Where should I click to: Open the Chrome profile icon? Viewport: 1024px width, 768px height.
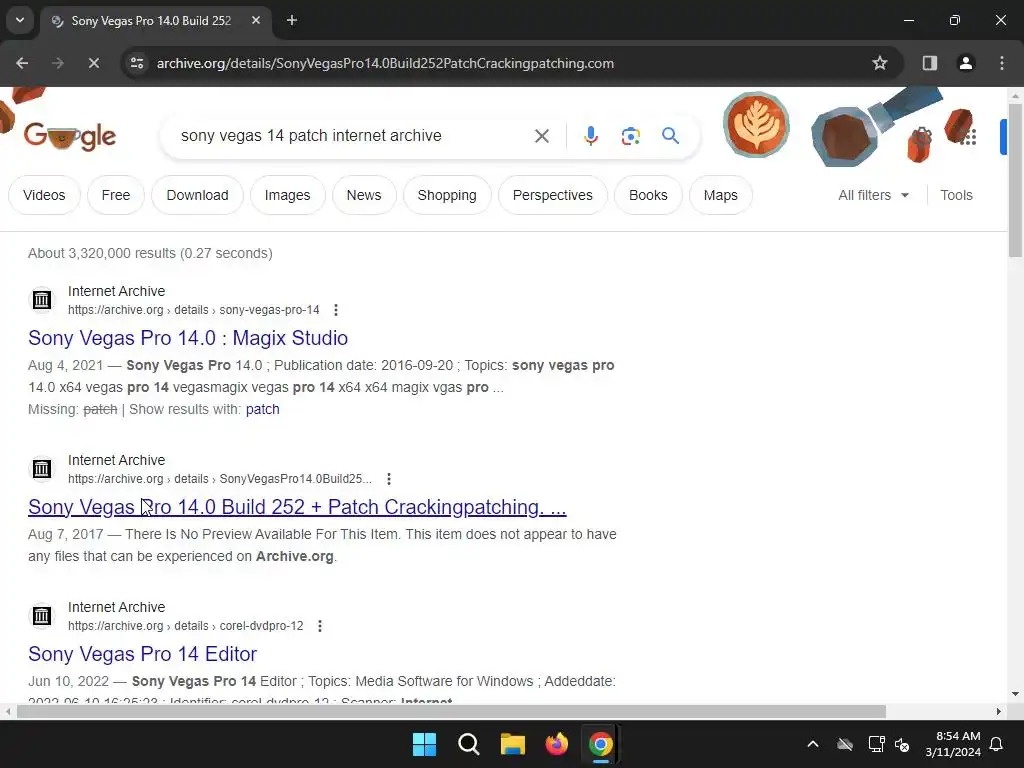966,63
